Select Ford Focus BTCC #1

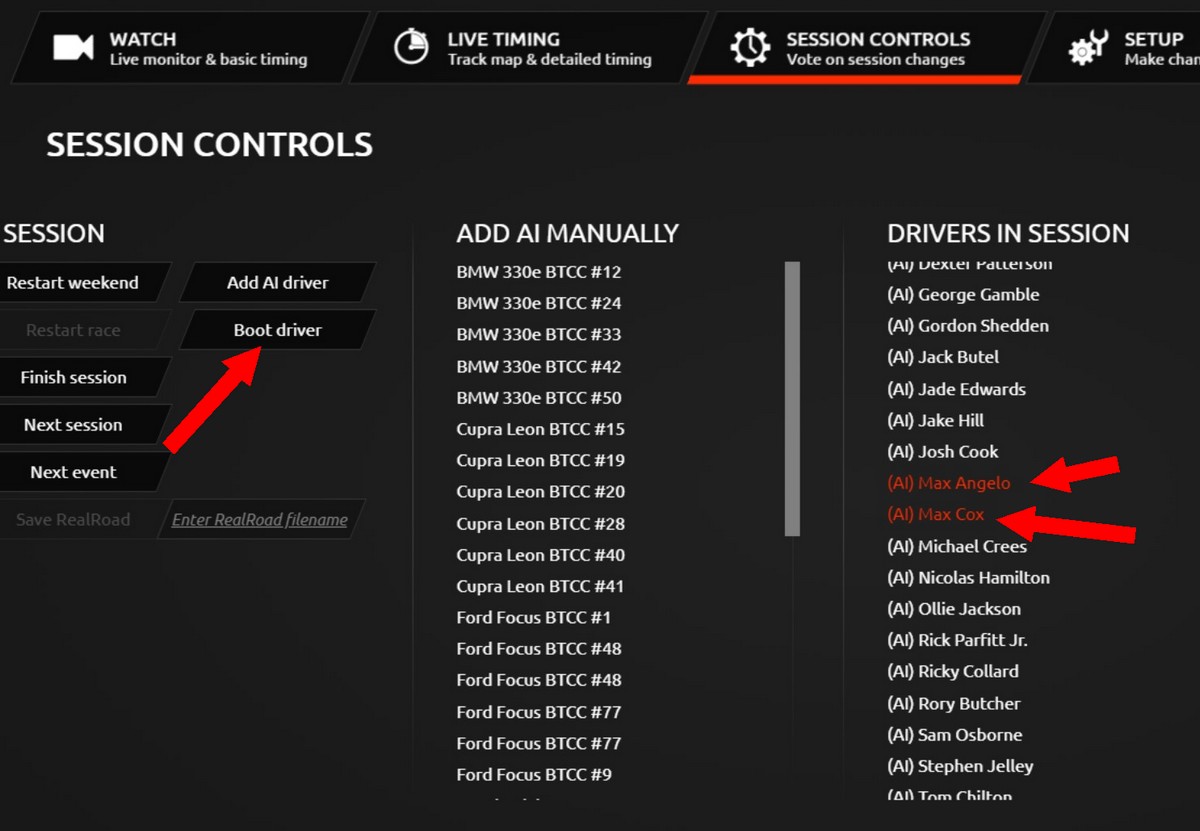pyautogui.click(x=534, y=617)
